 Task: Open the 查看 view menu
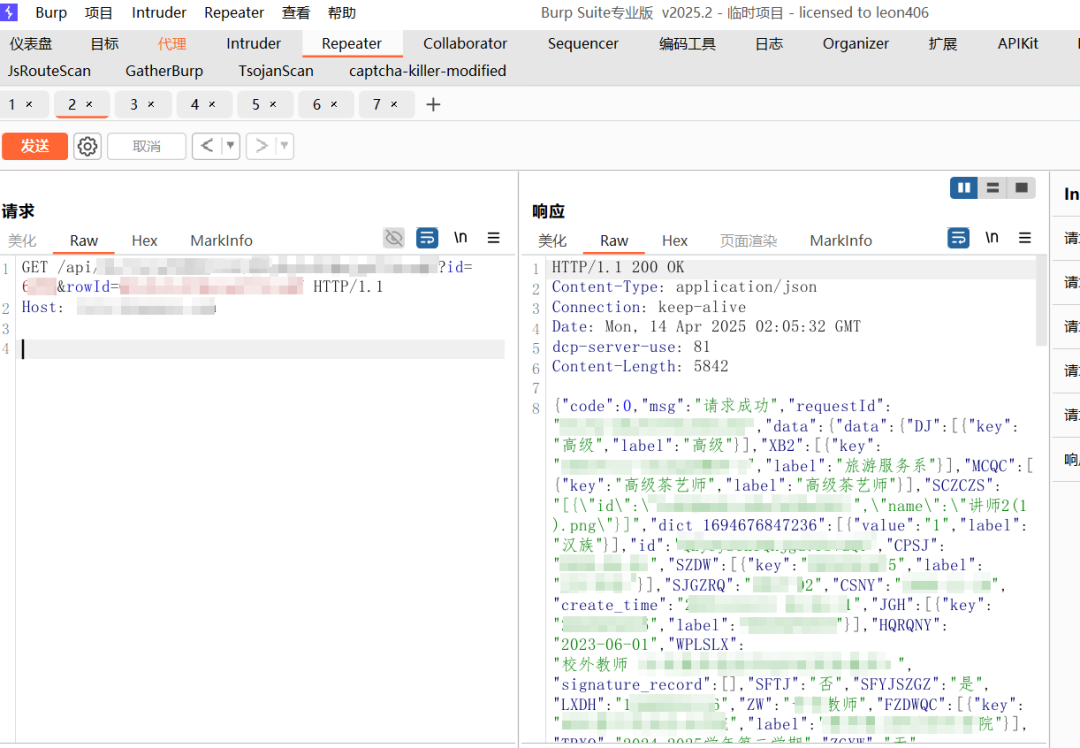(x=296, y=12)
